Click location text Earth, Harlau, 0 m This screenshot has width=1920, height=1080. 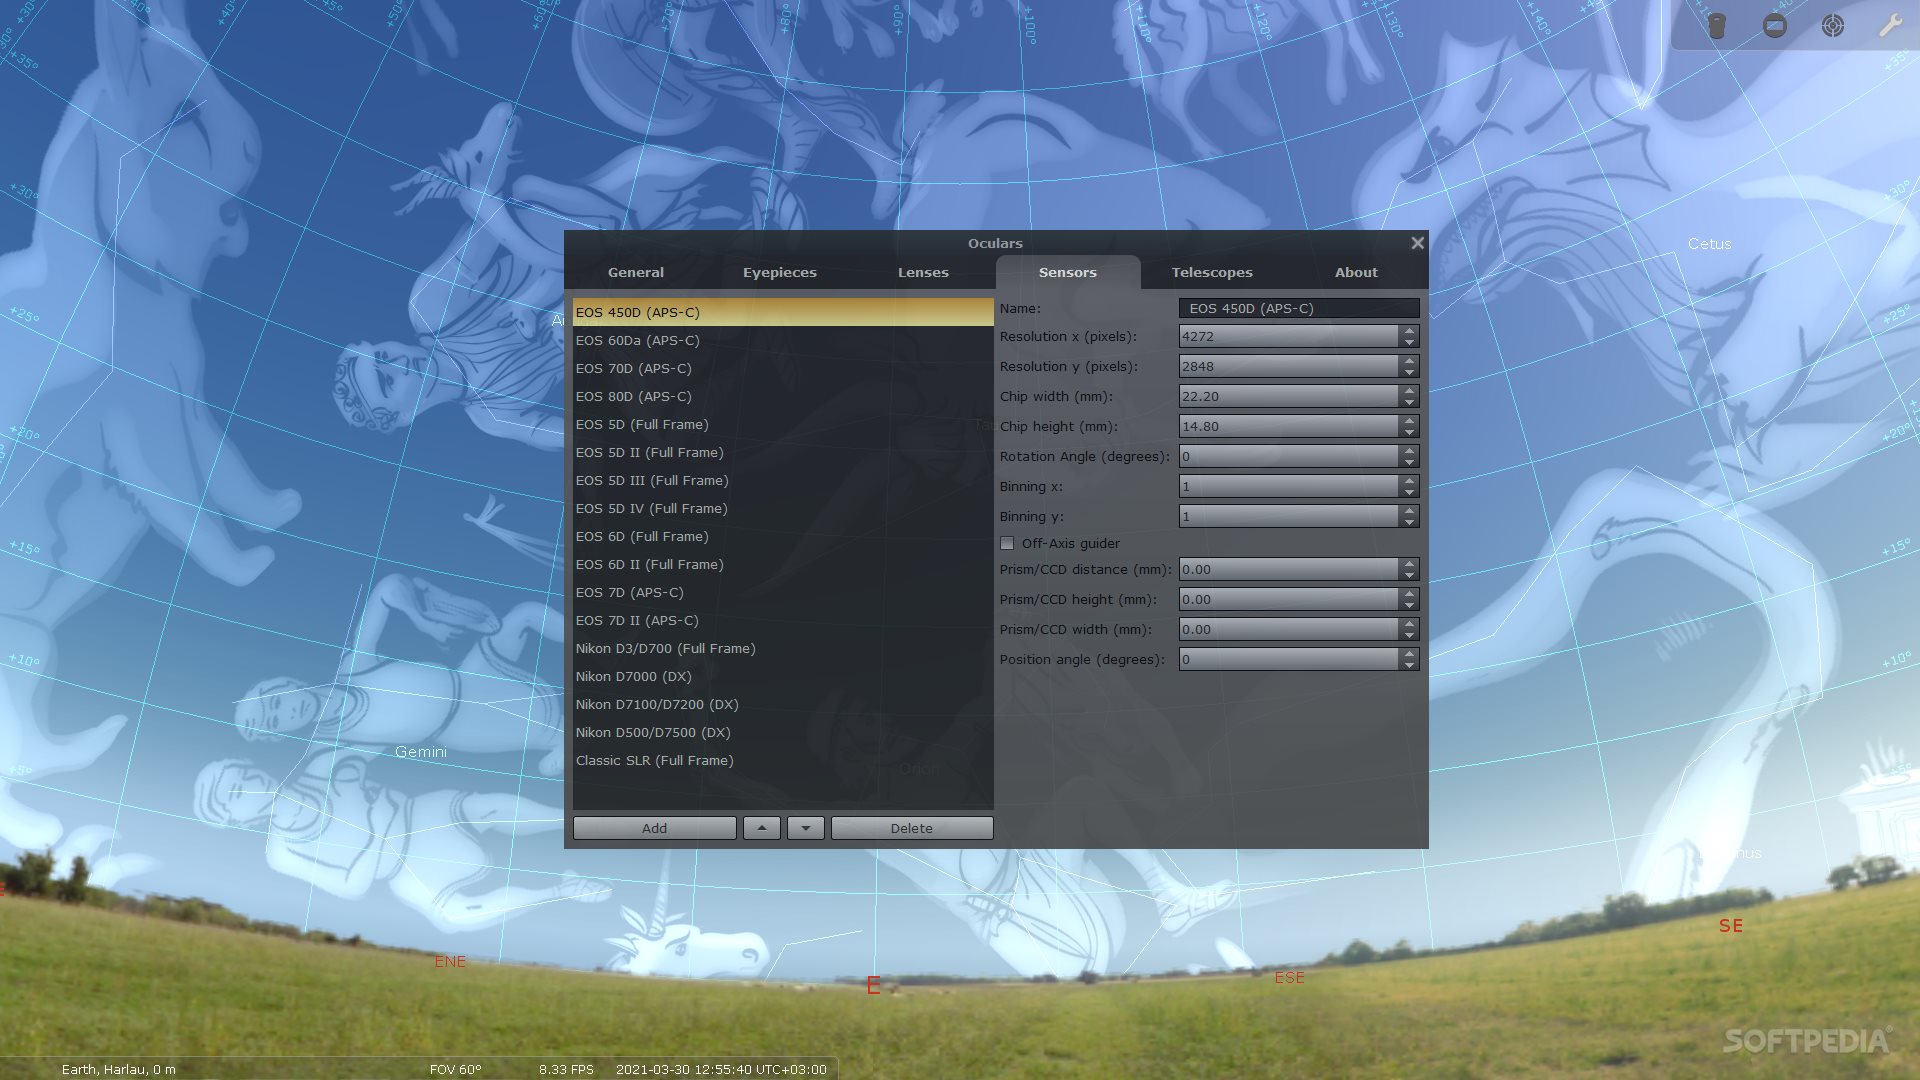(118, 1069)
